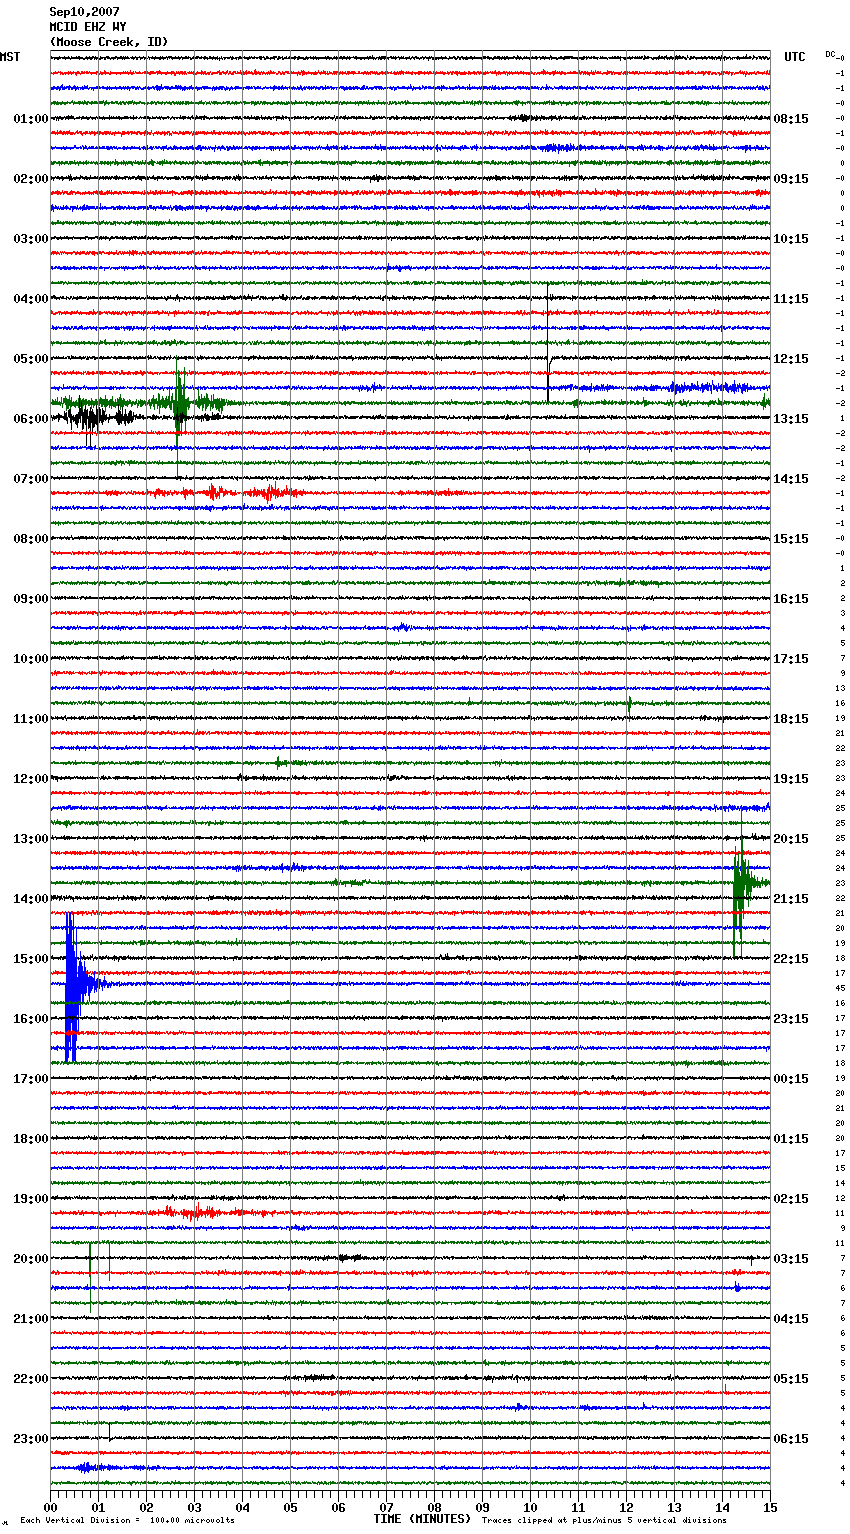The width and height of the screenshot is (850, 1534).
Task: Click the MST column header
Action: coord(10,57)
